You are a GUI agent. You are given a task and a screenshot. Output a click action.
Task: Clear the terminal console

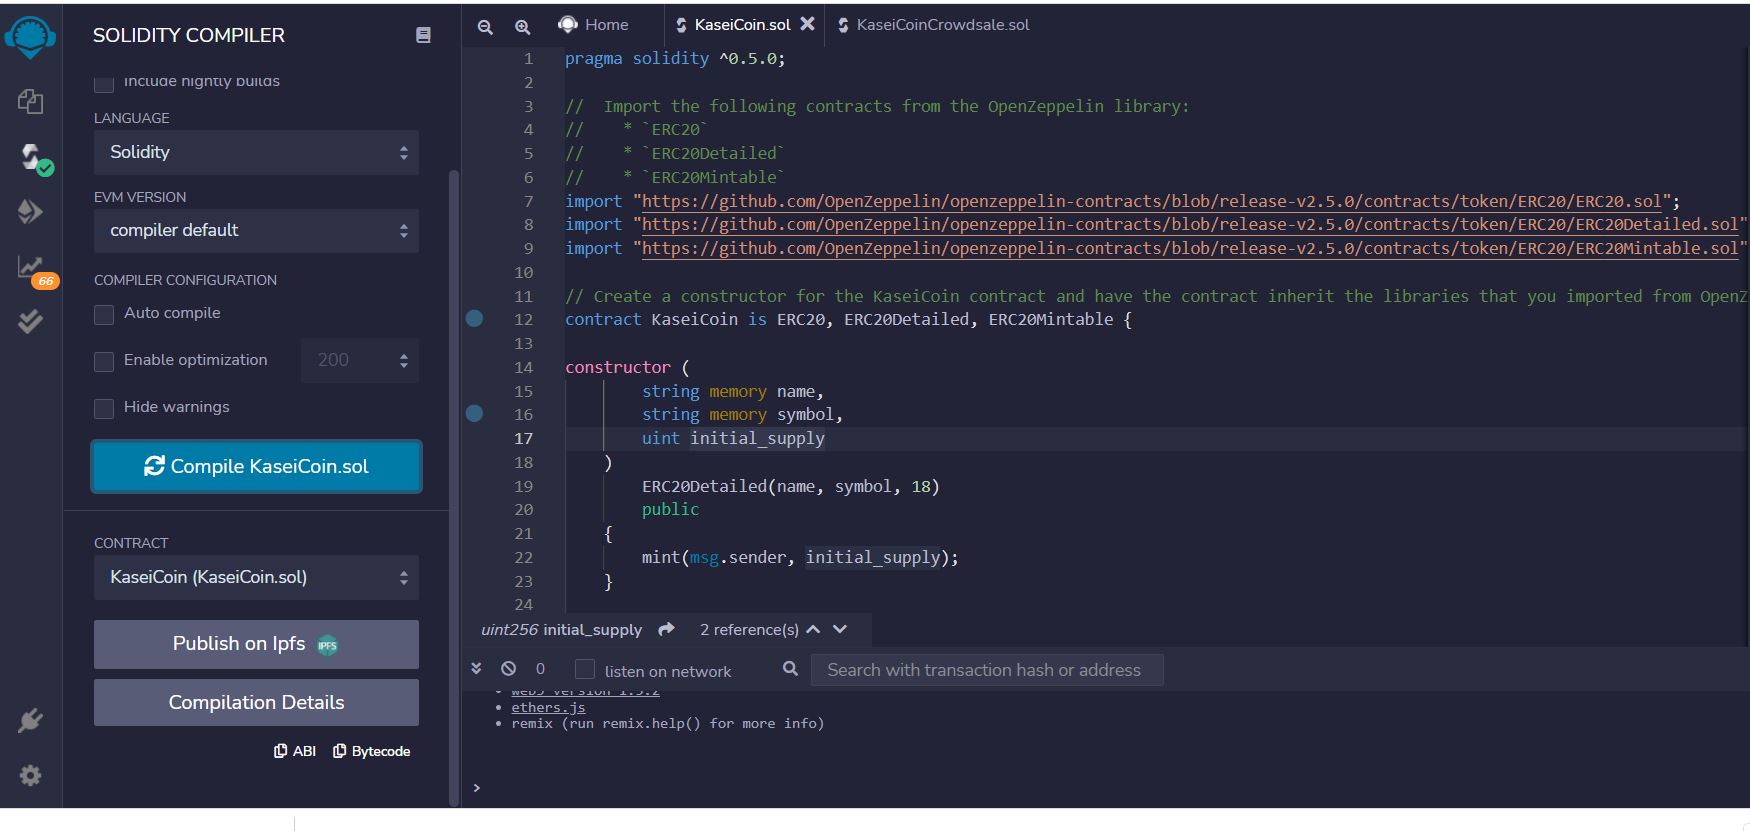(508, 668)
